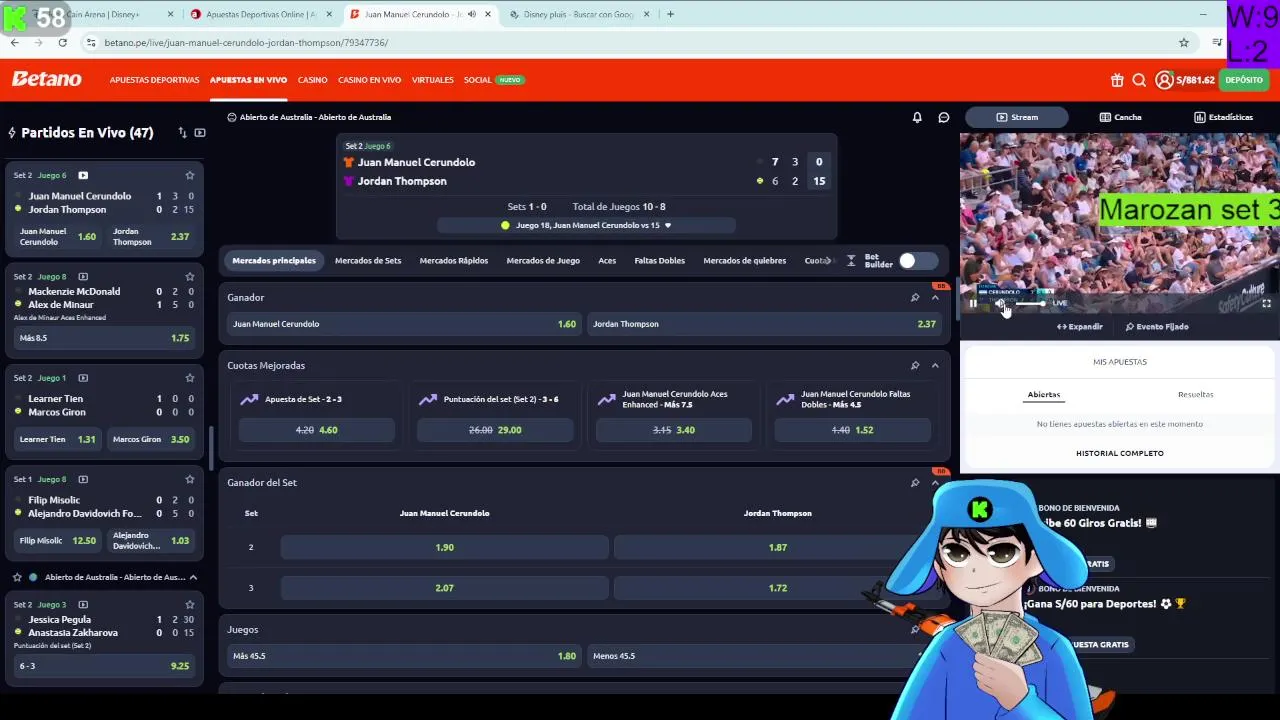Select Mercados Rápidos tab
1280x720 pixels.
[x=454, y=260]
